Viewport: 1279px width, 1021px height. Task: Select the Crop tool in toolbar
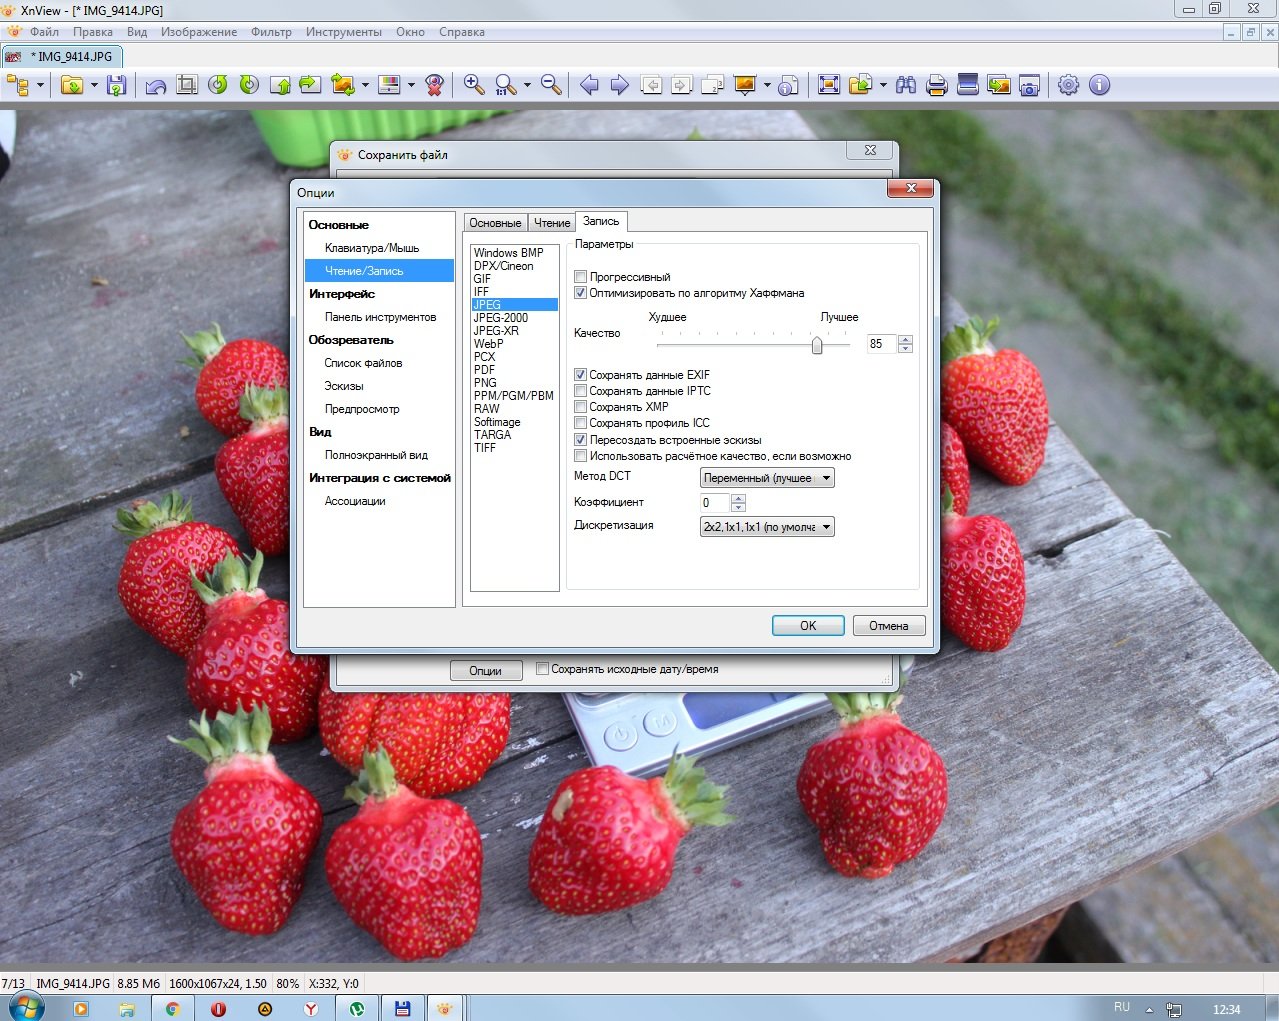[x=186, y=85]
